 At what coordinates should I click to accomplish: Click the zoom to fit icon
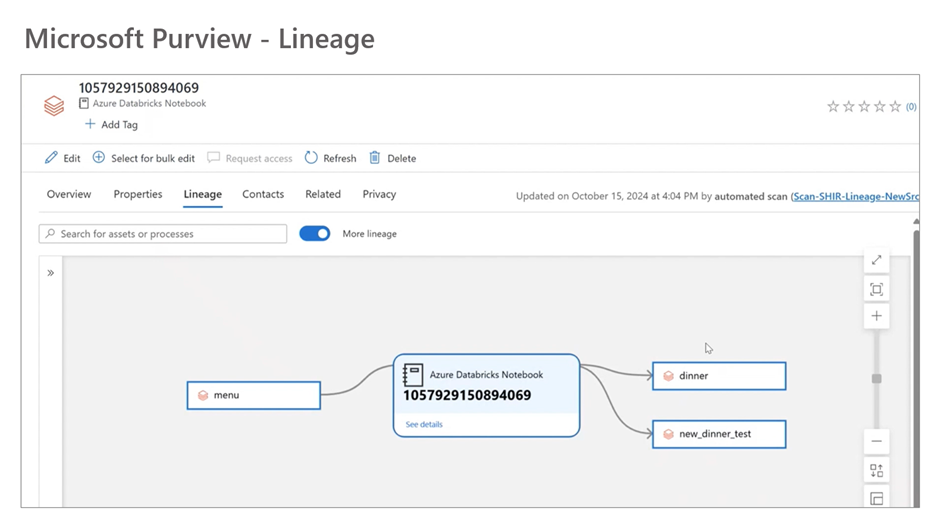click(876, 289)
